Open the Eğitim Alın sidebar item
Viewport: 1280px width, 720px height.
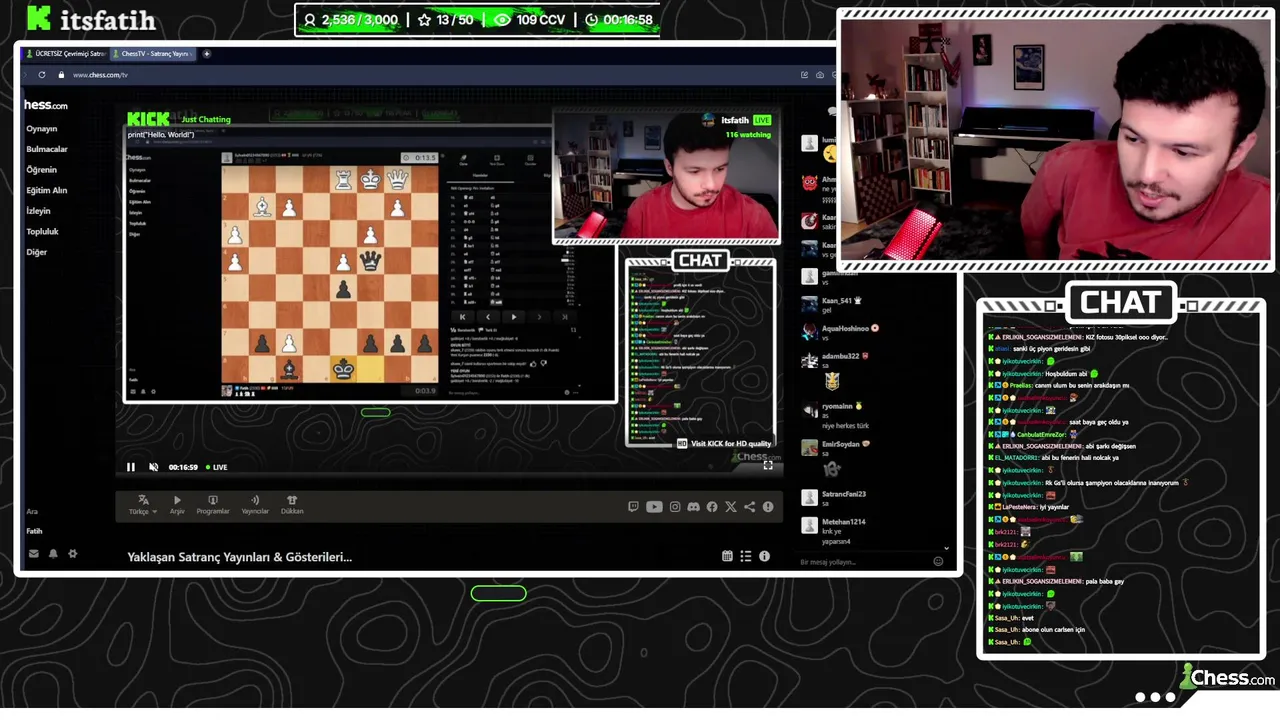point(46,190)
